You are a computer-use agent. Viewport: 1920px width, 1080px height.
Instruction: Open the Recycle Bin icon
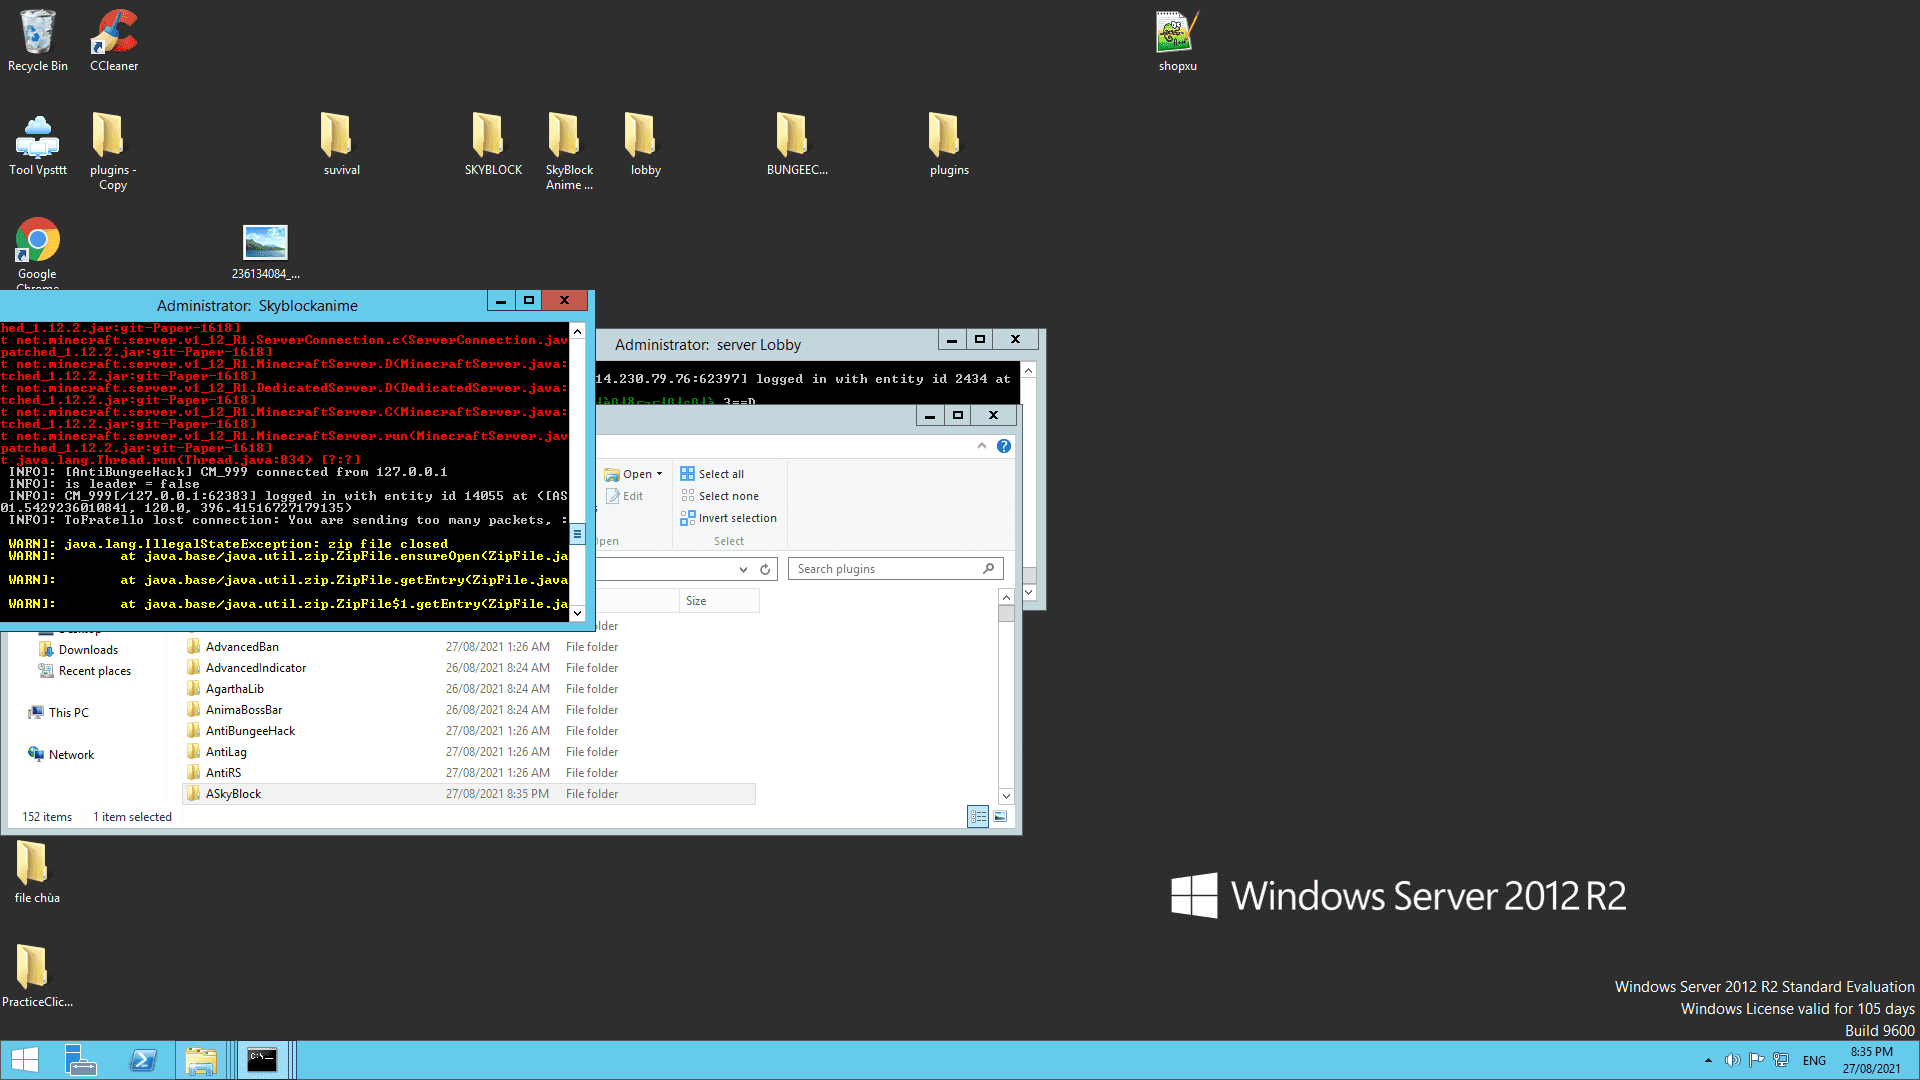pos(37,40)
